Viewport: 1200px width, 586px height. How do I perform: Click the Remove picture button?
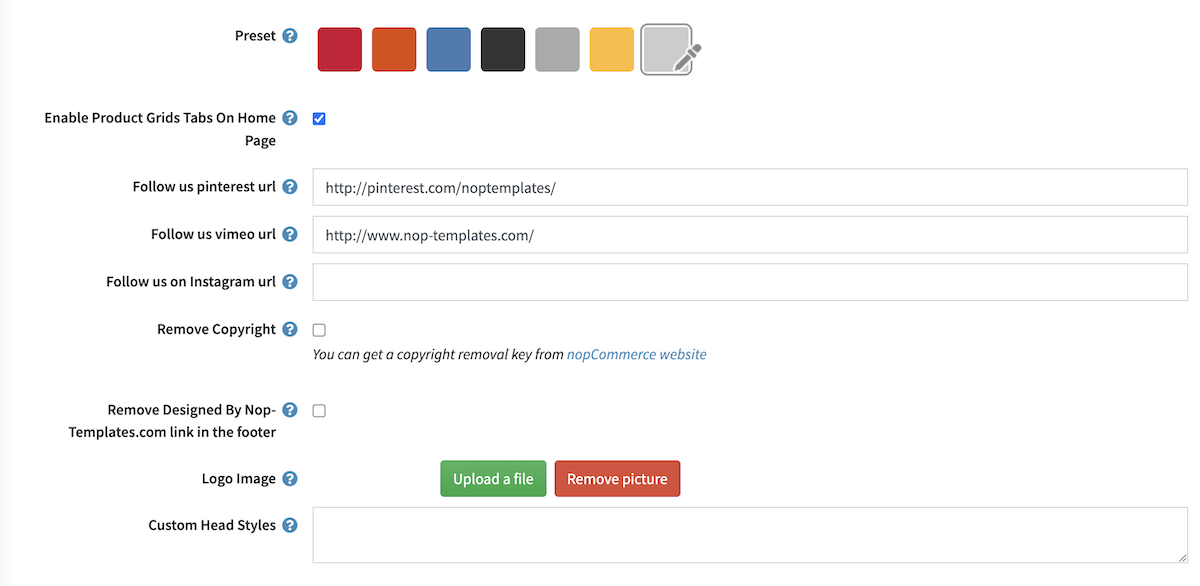tap(617, 479)
